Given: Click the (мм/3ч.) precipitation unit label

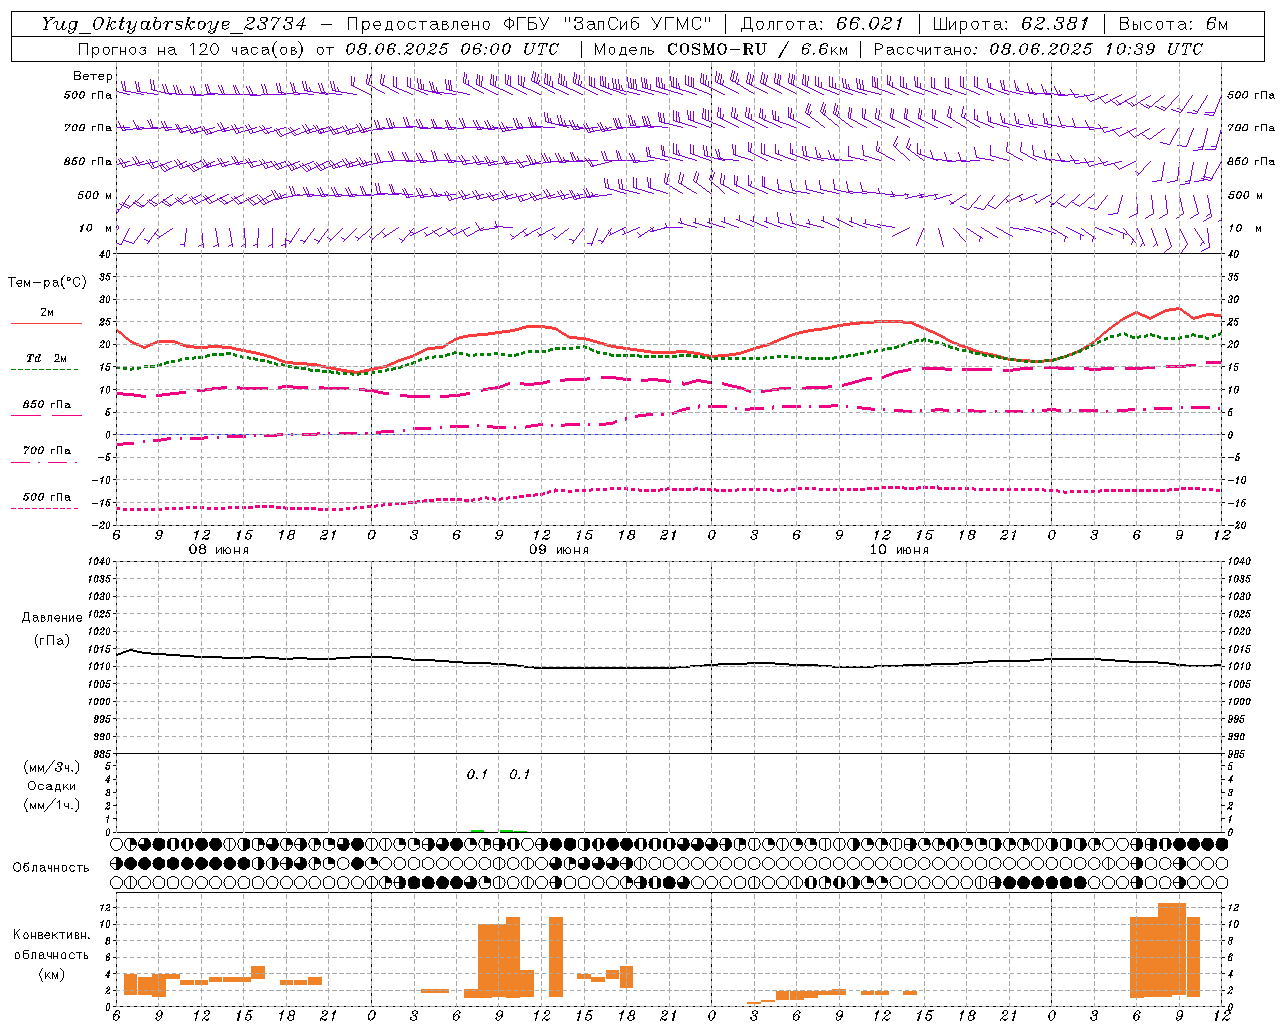Looking at the screenshot, I should (51, 767).
